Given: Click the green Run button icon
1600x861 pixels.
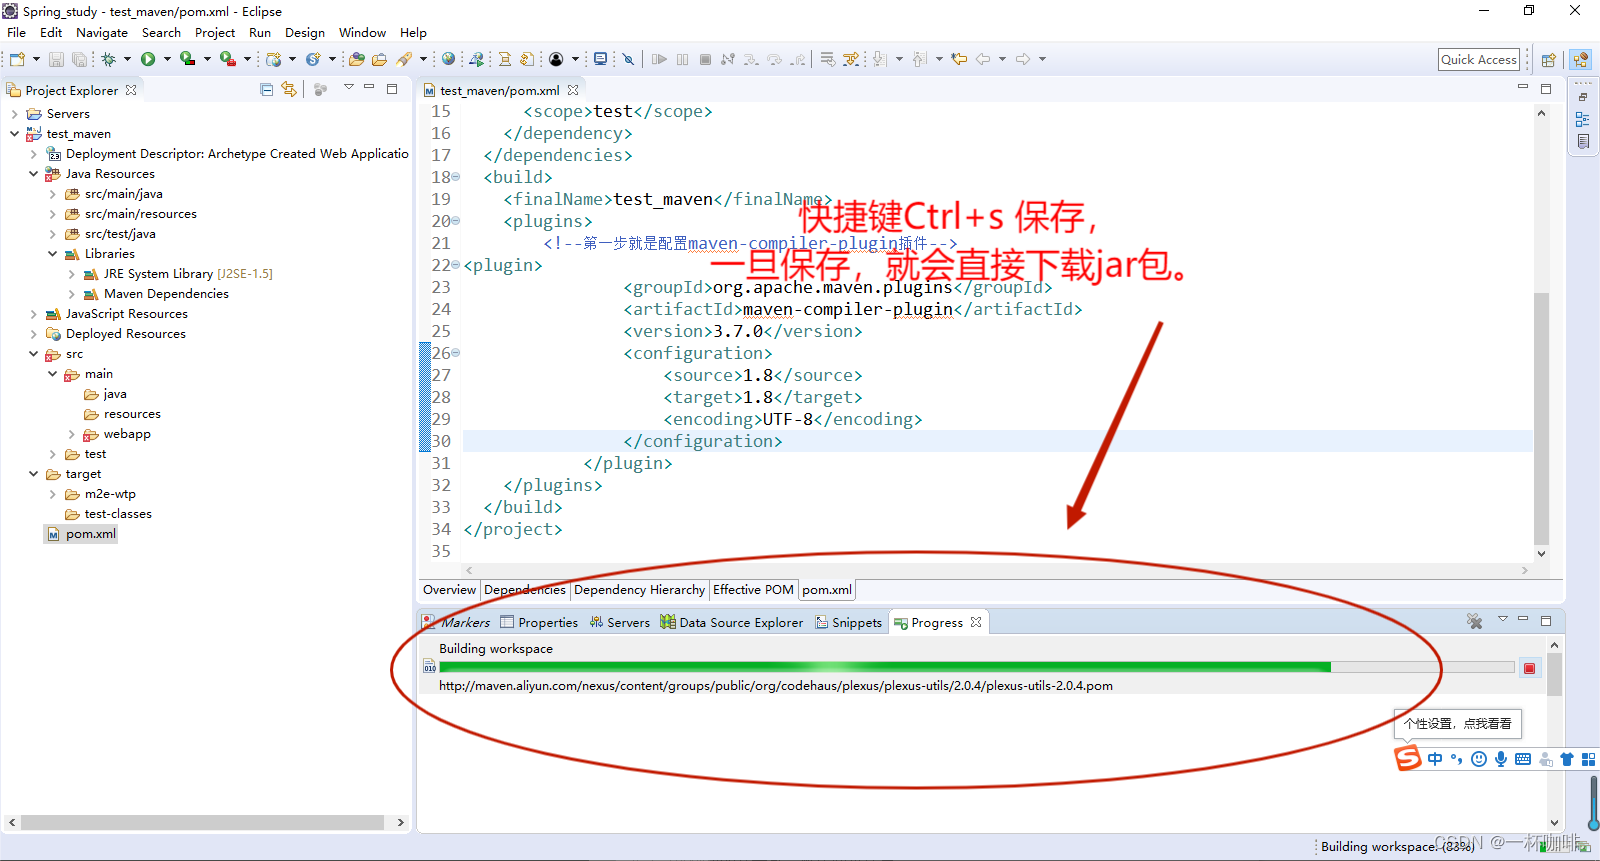Looking at the screenshot, I should pyautogui.click(x=148, y=59).
